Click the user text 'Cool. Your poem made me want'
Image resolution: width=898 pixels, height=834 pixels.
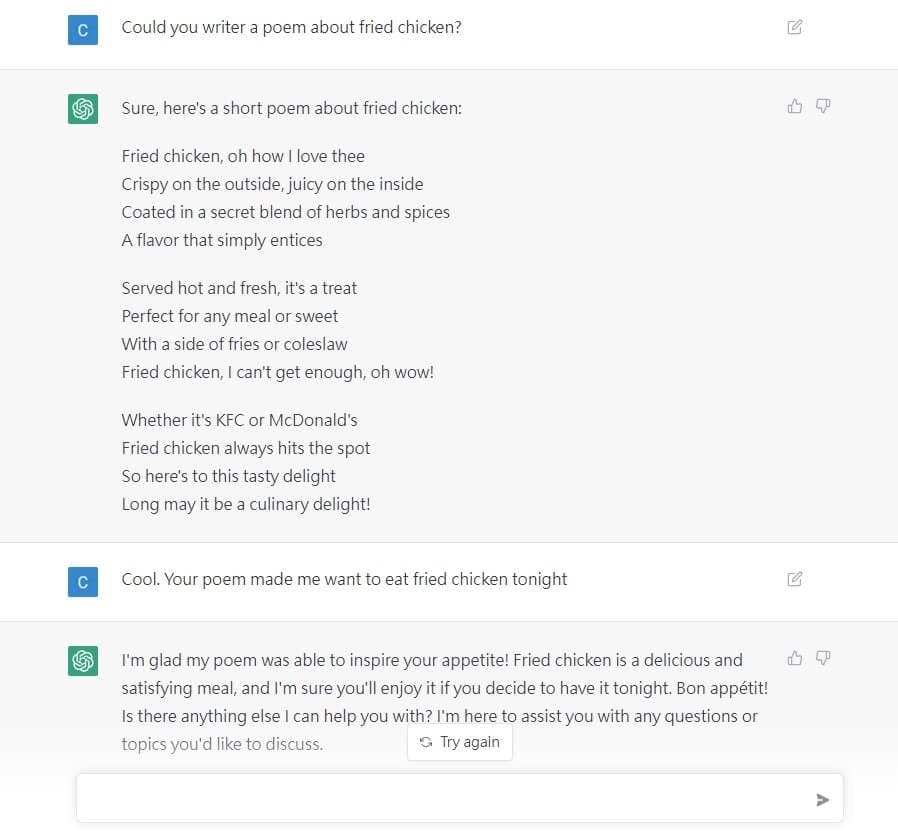344,579
